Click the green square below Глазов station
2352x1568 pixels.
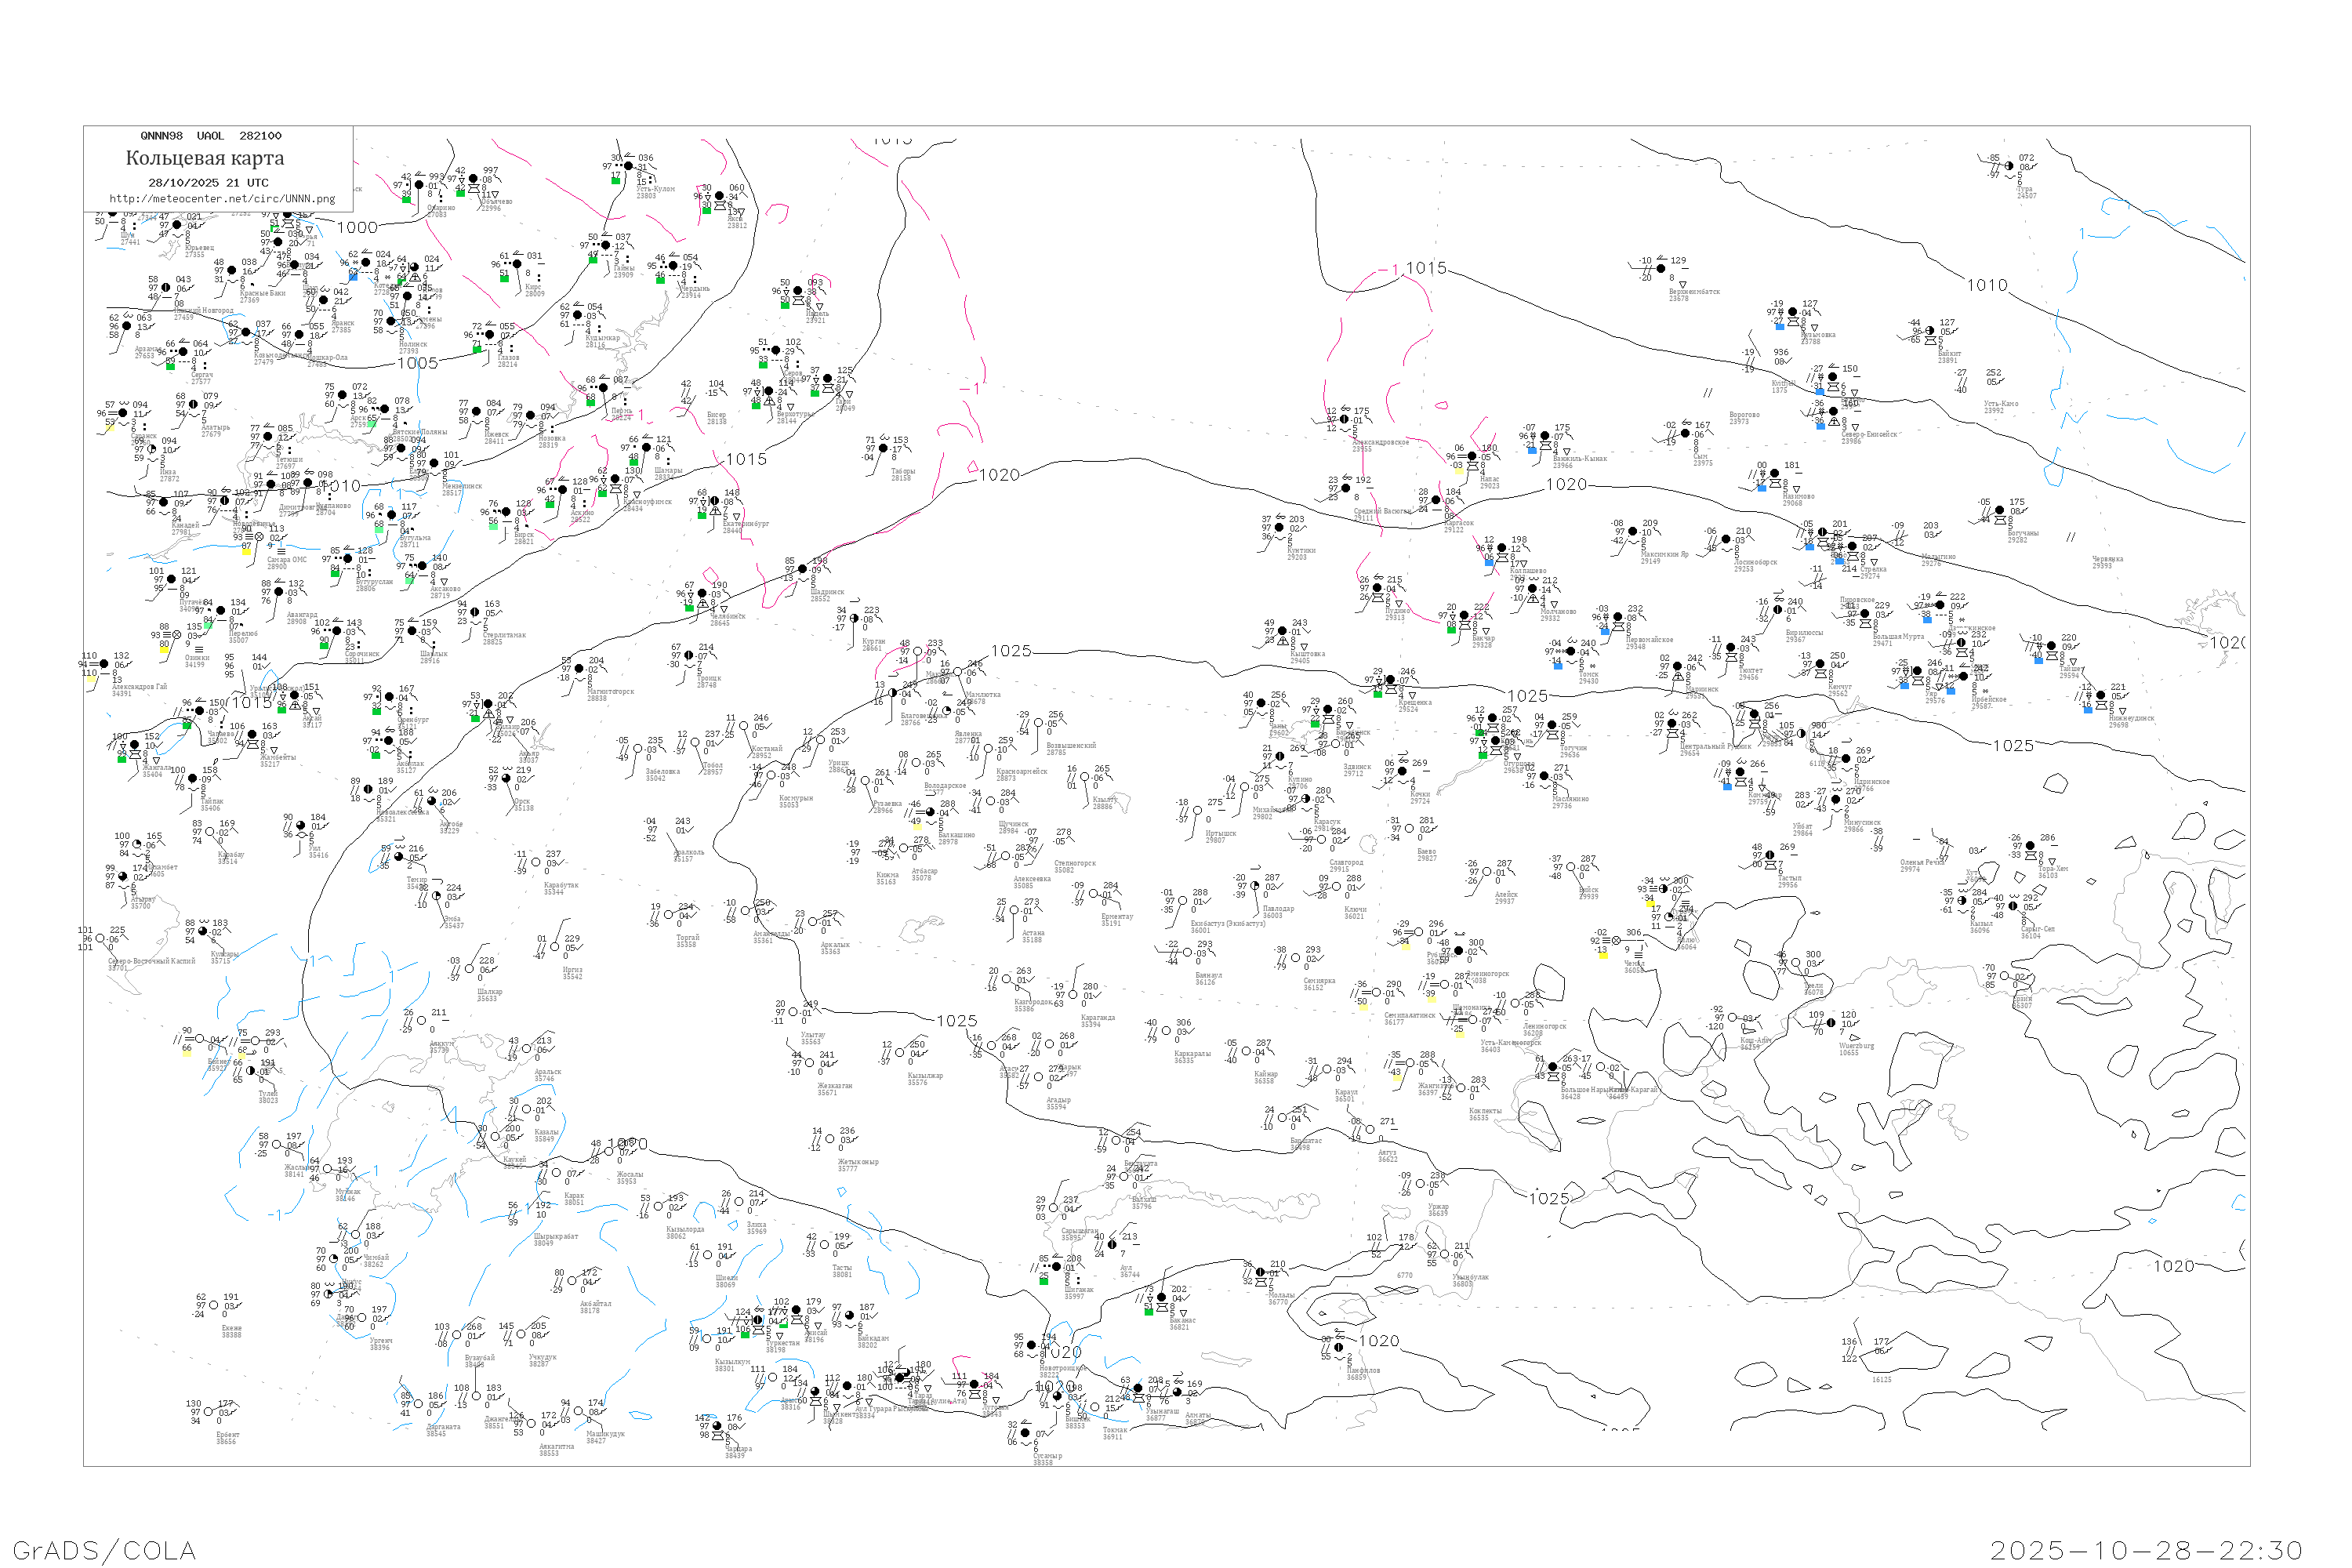[477, 348]
